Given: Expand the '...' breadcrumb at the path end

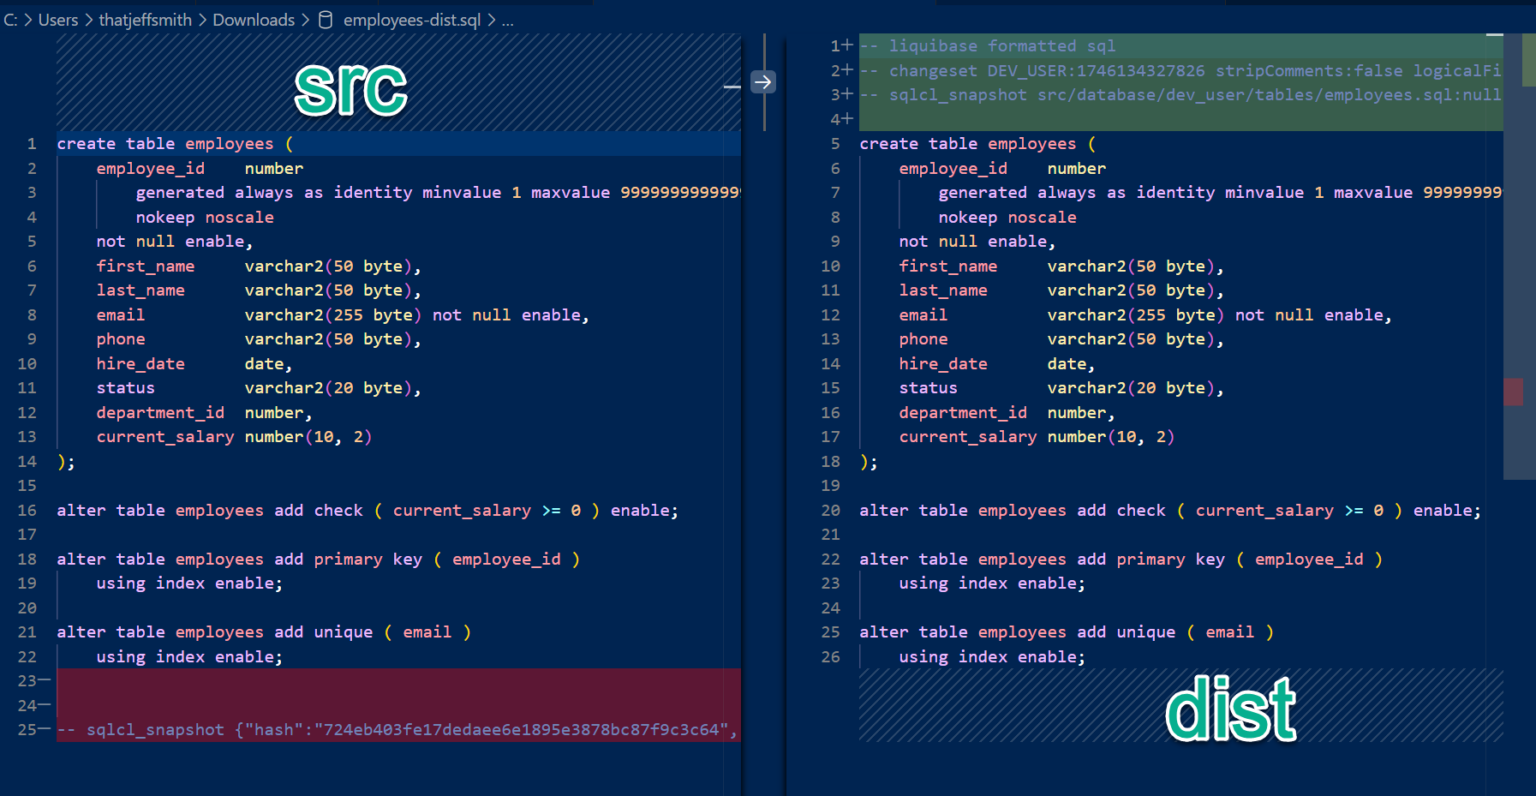Looking at the screenshot, I should [508, 19].
